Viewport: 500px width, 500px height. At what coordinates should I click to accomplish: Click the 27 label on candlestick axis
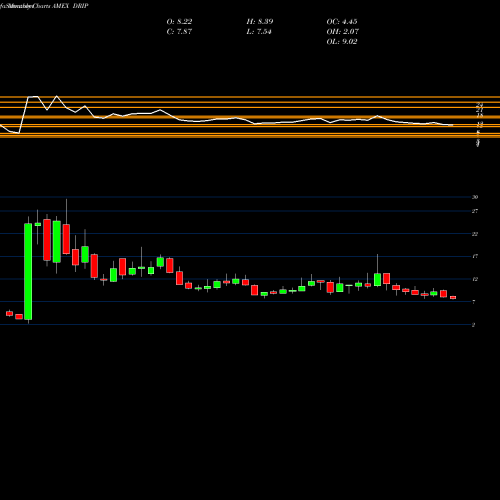[x=475, y=211]
